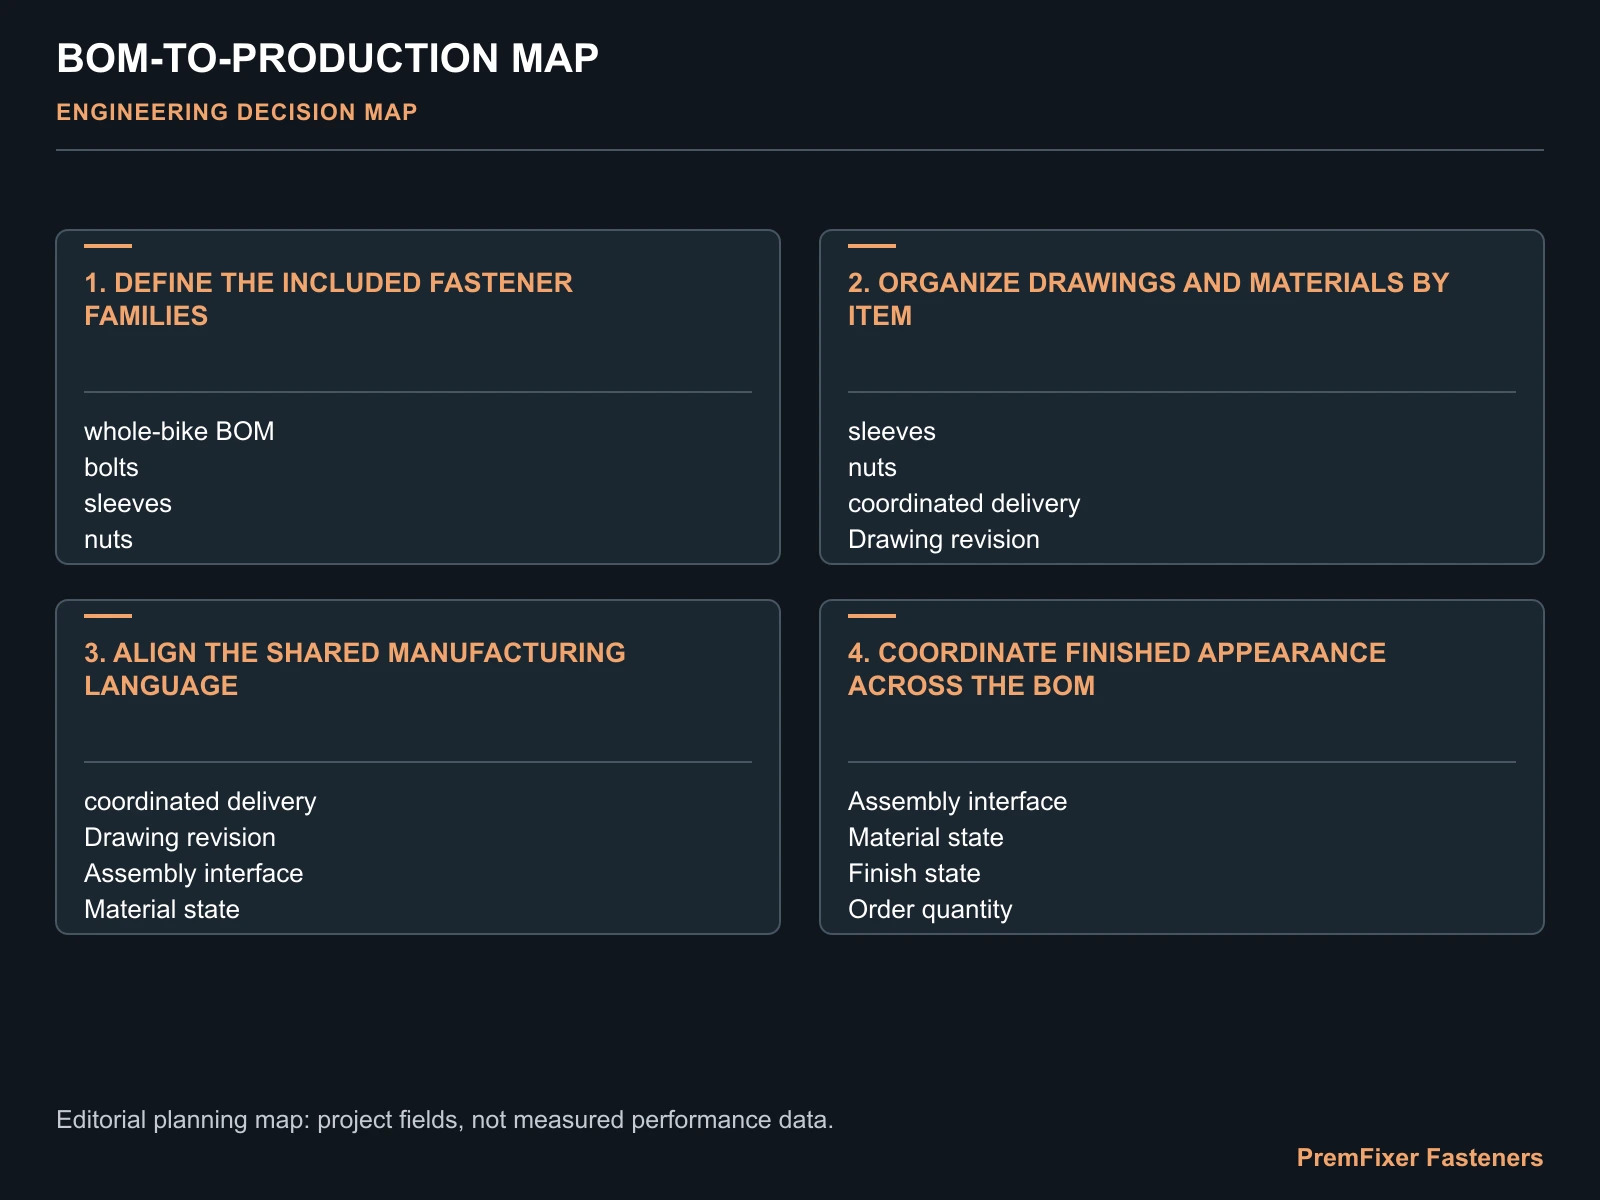
Task: Click the "PremFixer Fasteners" brand label
Action: (x=1420, y=1157)
